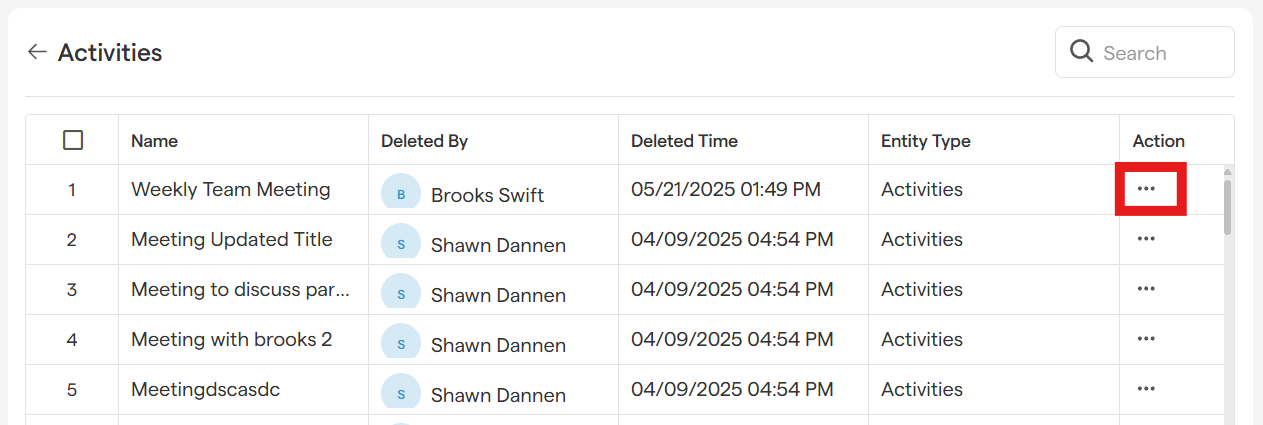
Task: Click Shawn Dannen avatar in row 2
Action: [401, 243]
